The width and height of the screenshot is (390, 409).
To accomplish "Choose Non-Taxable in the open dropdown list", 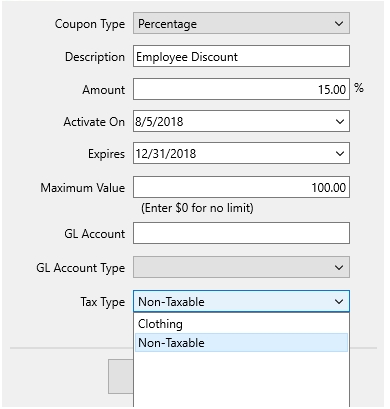I will click(x=241, y=343).
